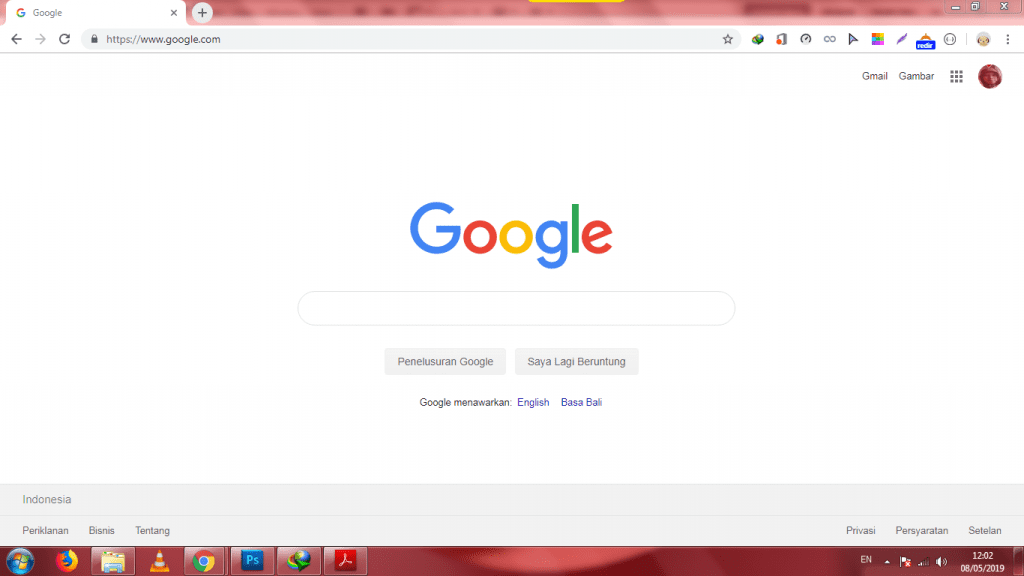Click the browser forward arrow
This screenshot has height=576, width=1024.
[x=40, y=39]
